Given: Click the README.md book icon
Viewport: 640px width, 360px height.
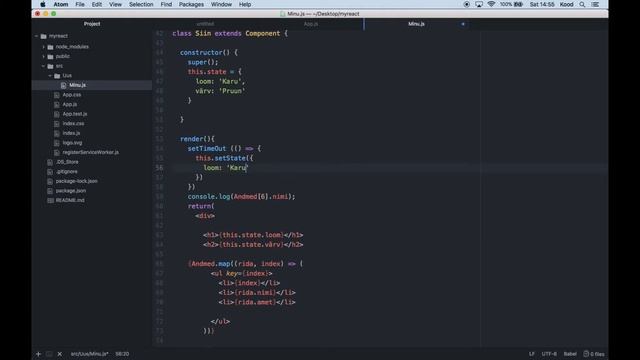Looking at the screenshot, I should click(x=50, y=200).
